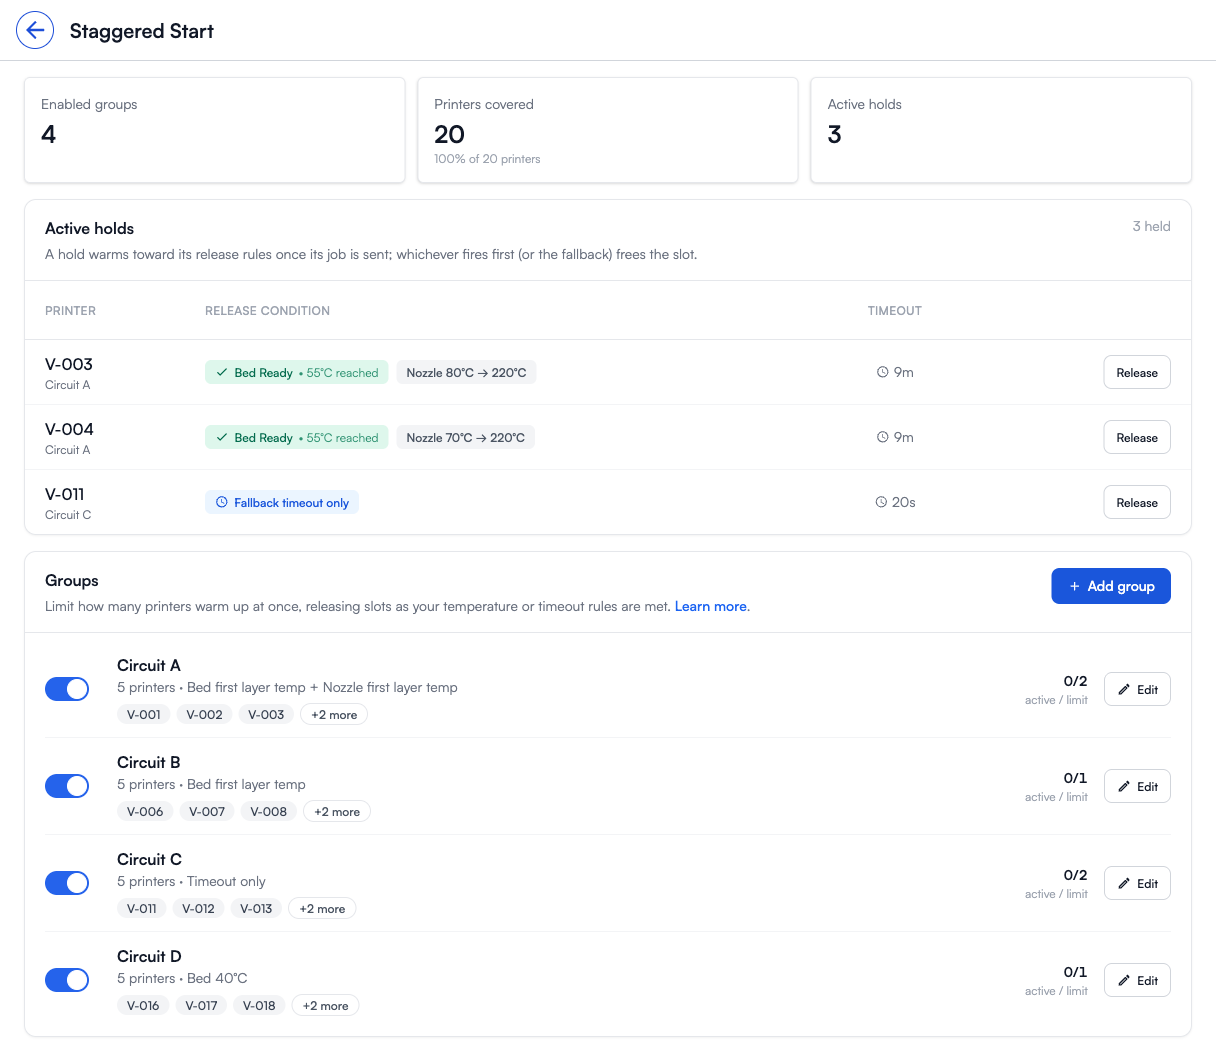
Task: Click the '3 held' label
Action: pos(1151,226)
